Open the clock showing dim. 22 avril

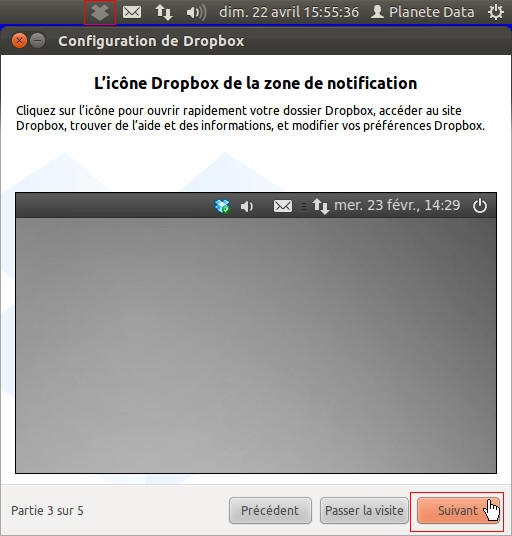289,12
